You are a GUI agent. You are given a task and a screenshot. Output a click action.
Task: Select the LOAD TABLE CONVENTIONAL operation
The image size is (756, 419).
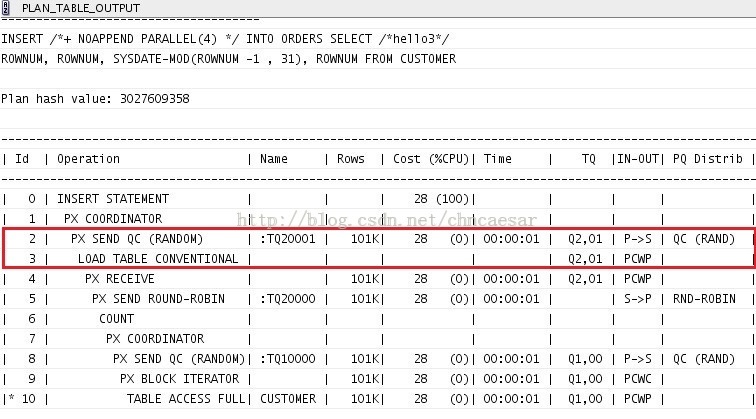[x=158, y=259]
